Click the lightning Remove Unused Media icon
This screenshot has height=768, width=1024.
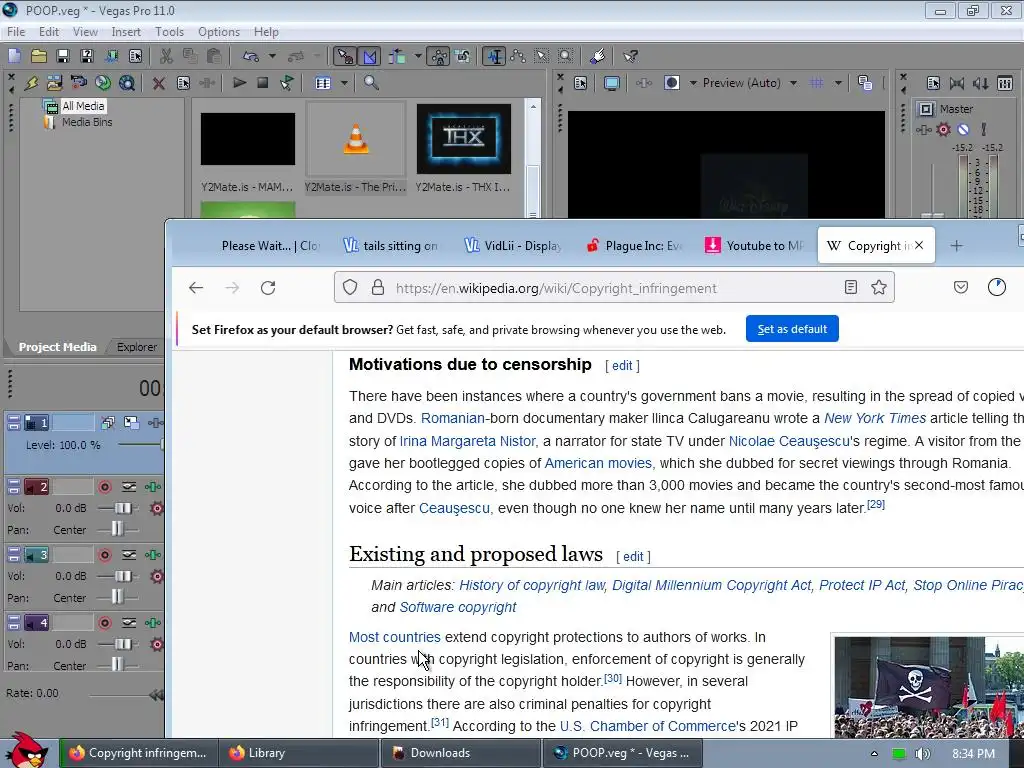click(x=31, y=83)
